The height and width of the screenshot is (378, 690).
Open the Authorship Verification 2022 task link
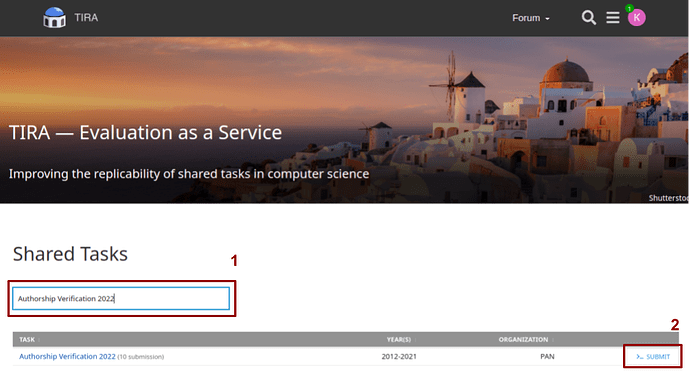click(67, 356)
